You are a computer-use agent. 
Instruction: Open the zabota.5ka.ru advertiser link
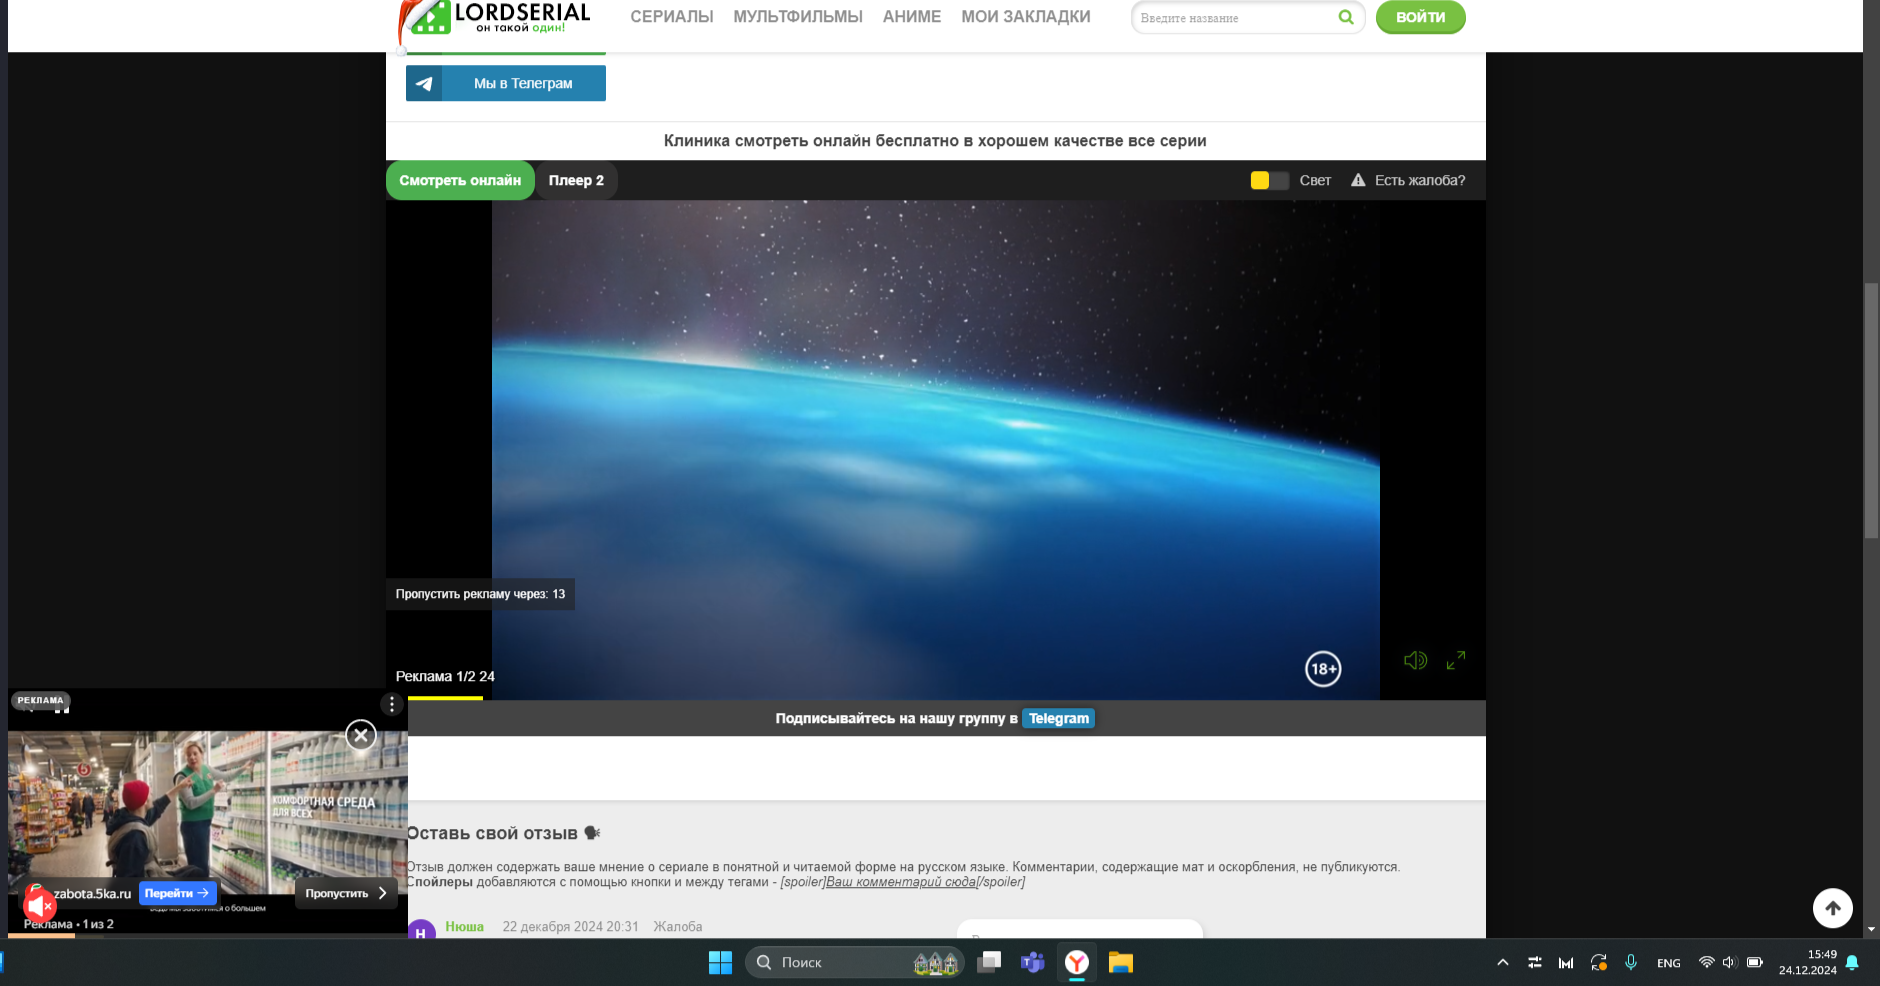pyautogui.click(x=92, y=893)
